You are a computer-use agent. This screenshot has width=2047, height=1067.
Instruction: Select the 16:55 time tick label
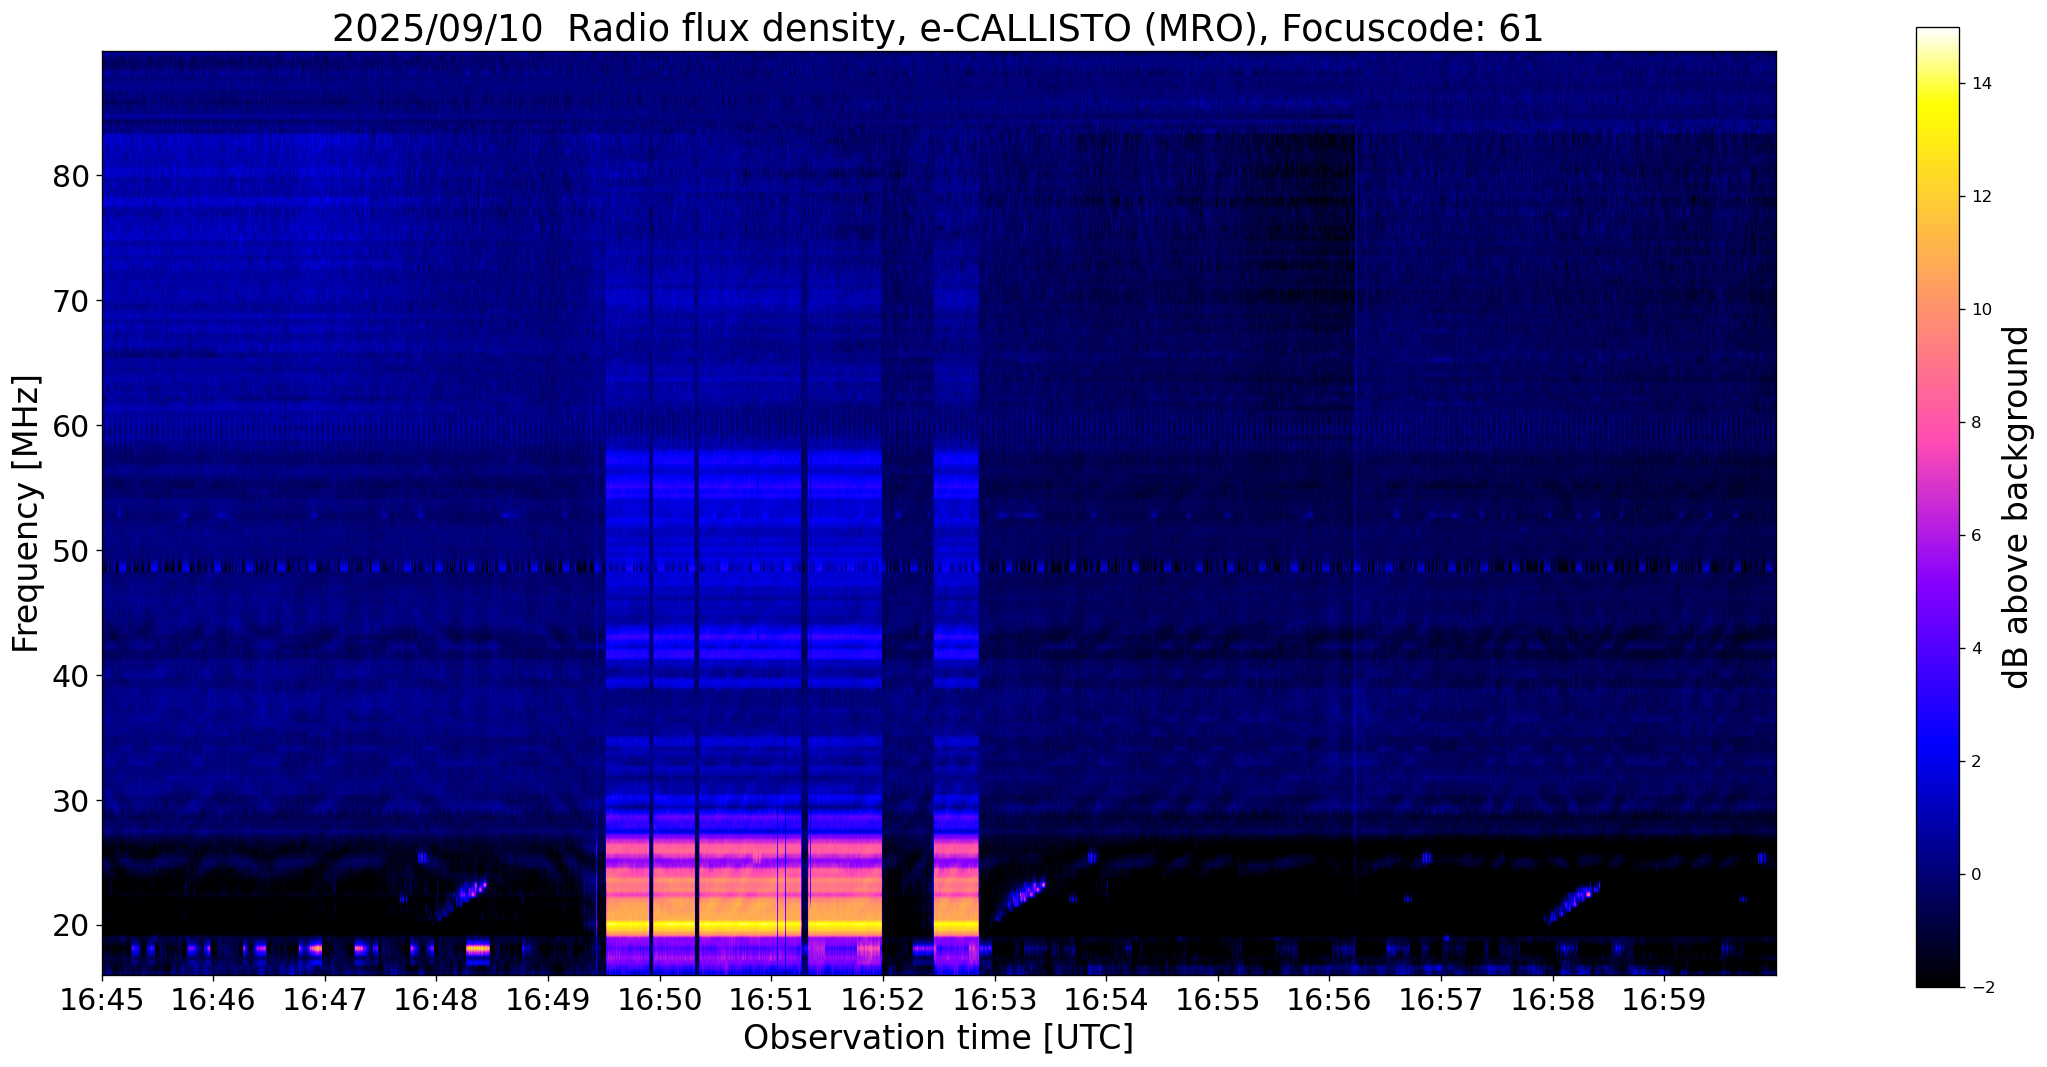1218,1000
